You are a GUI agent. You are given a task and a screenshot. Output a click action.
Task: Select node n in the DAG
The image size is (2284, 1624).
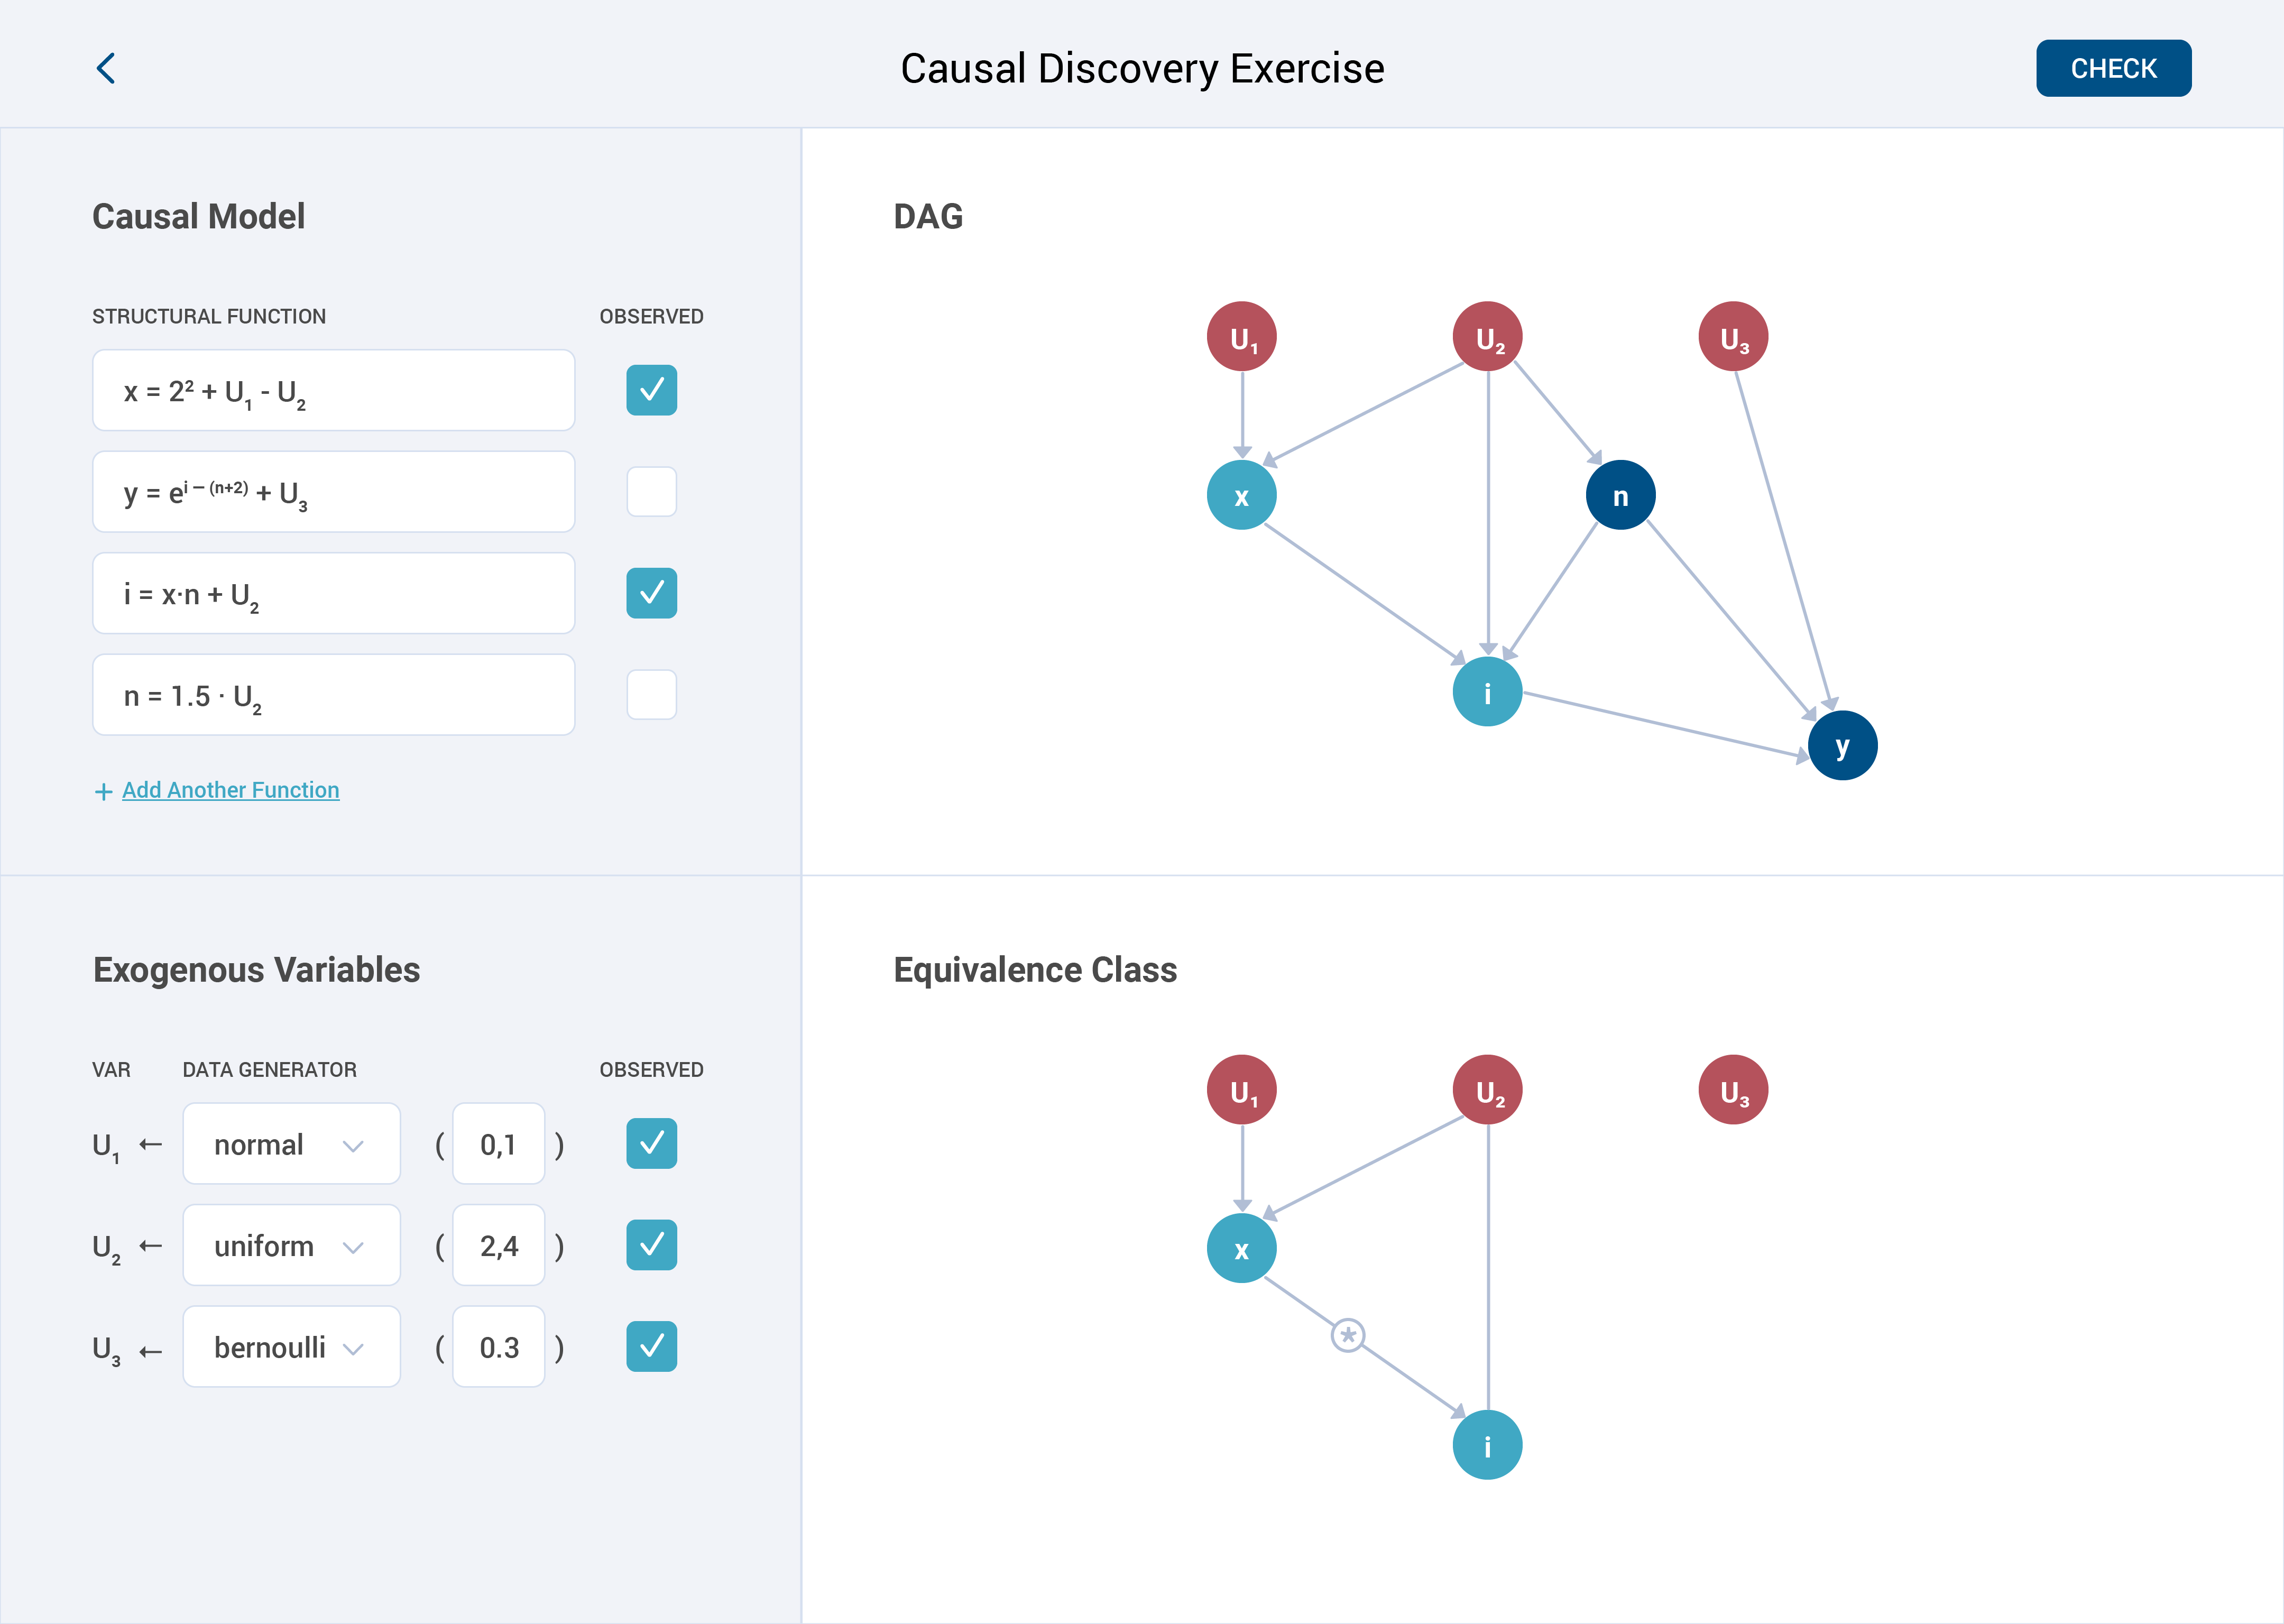click(x=1620, y=495)
